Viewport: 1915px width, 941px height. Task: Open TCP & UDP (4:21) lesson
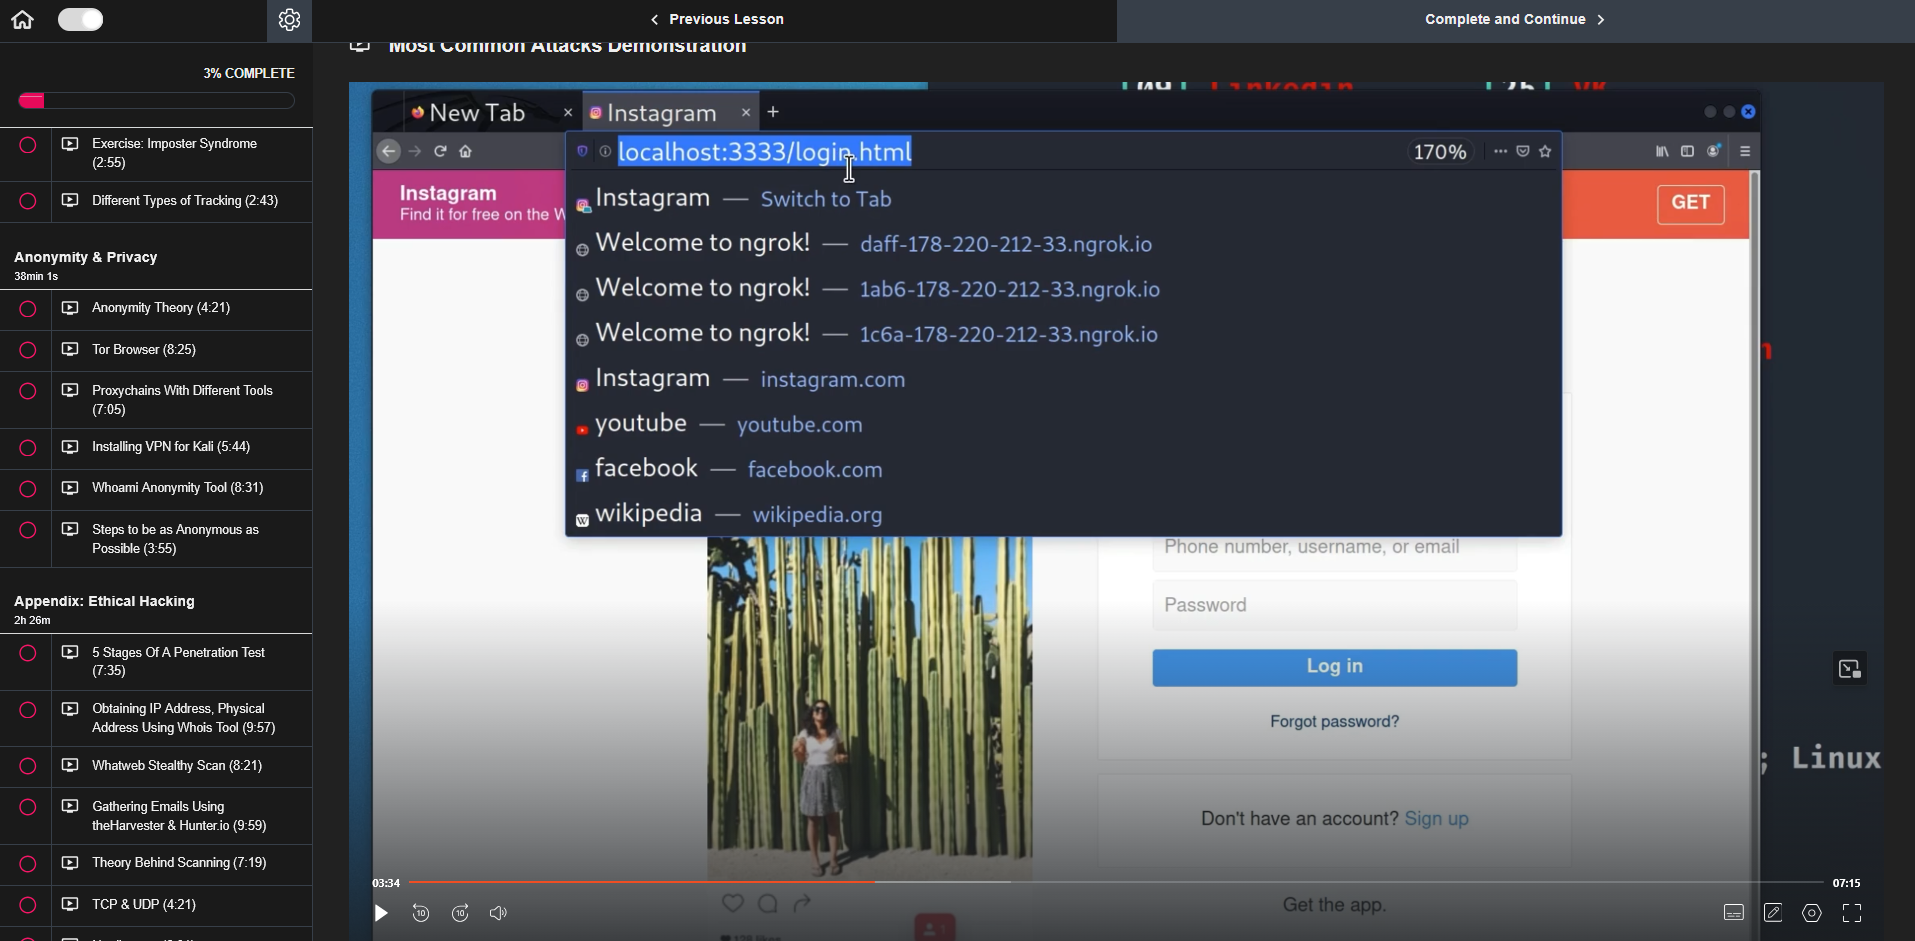tap(144, 905)
